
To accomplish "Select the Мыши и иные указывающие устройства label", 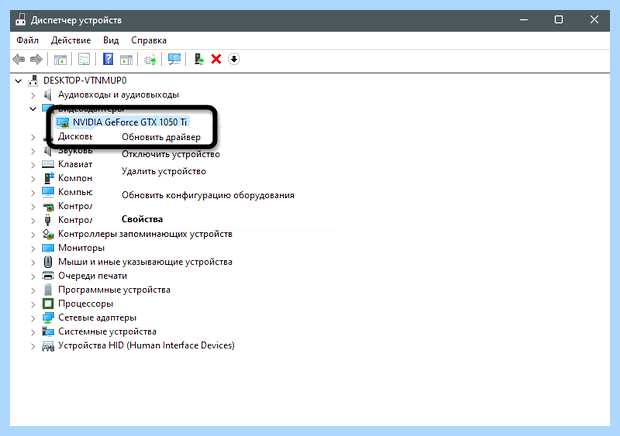I will (145, 262).
